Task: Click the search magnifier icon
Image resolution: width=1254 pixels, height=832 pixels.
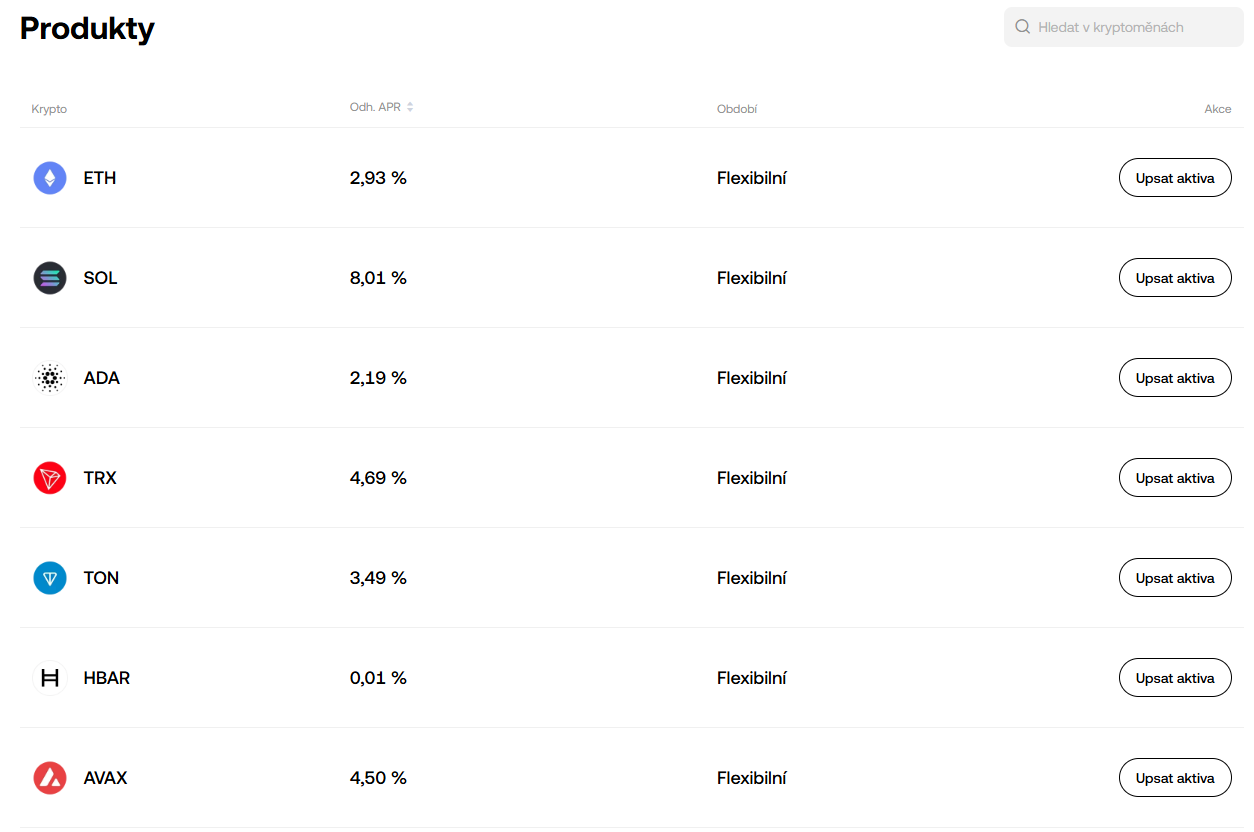Action: [1022, 27]
